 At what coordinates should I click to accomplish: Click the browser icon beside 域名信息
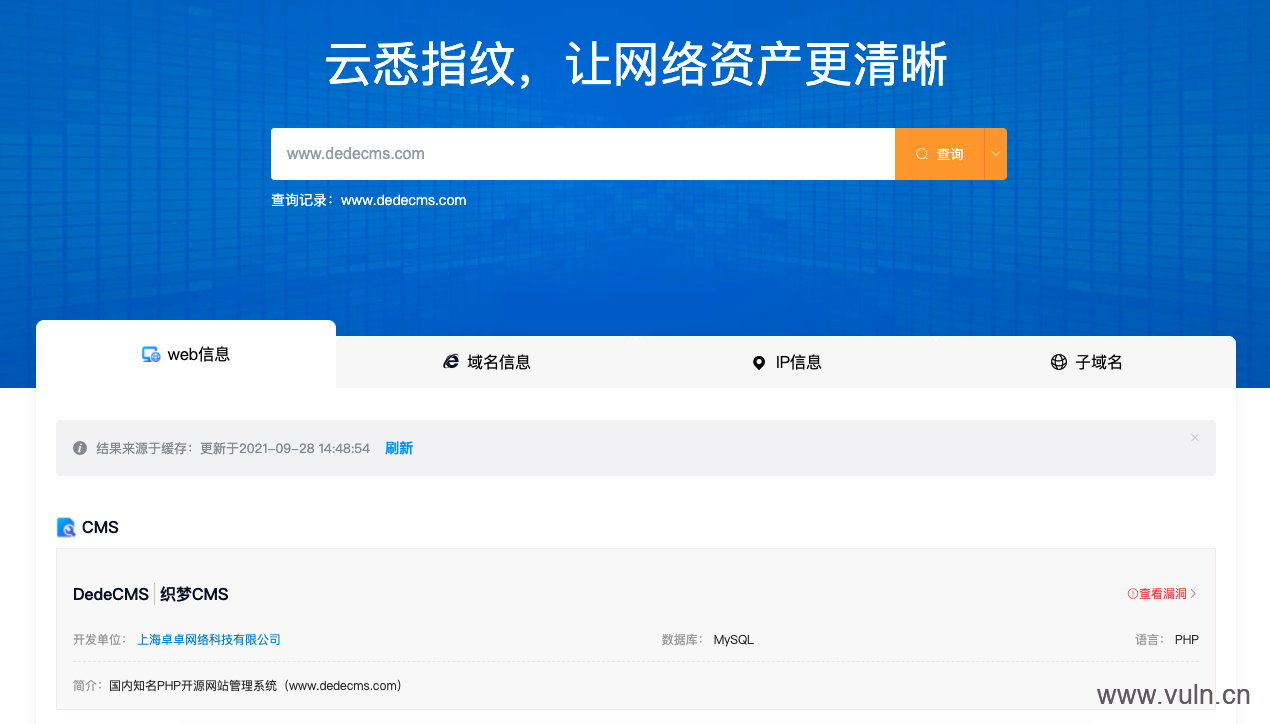pos(451,362)
